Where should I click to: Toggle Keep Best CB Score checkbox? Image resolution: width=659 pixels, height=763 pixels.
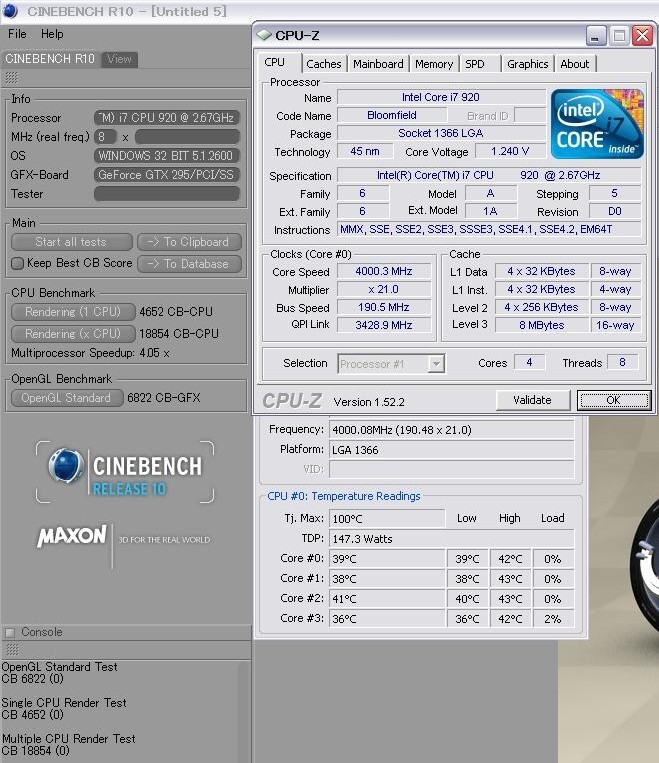point(18,263)
